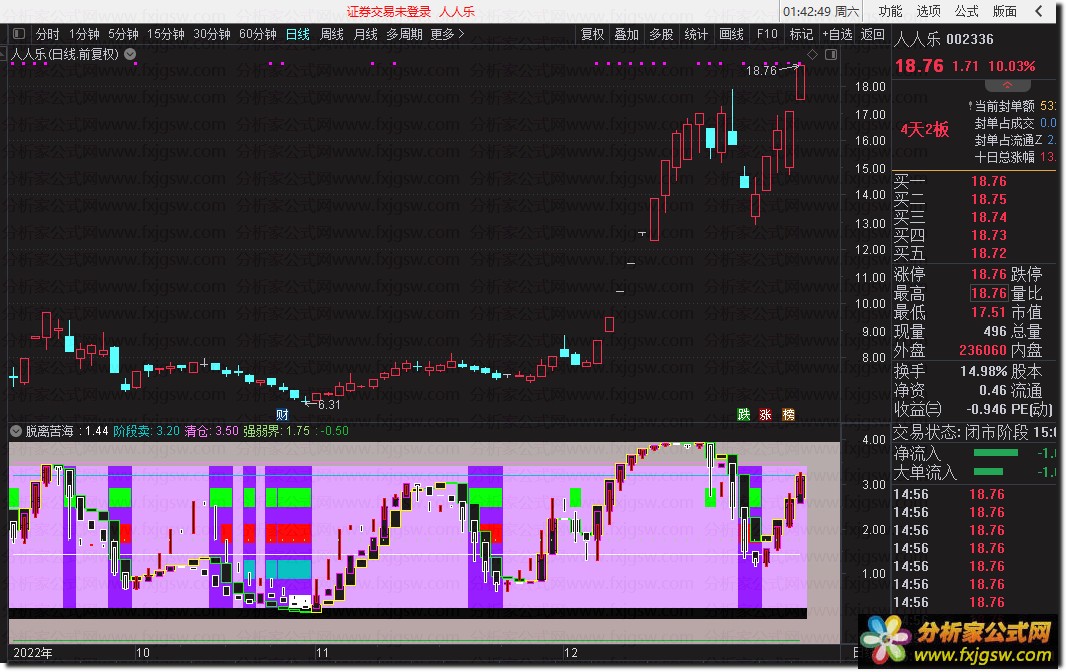Click the 清仓 3.50 indicator label
This screenshot has width=1068, height=672.
coord(212,431)
